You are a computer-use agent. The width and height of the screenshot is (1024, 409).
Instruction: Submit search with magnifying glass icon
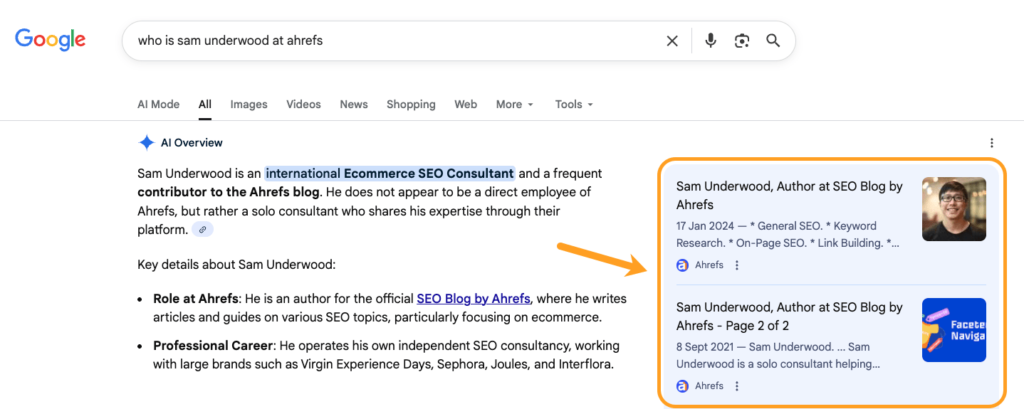773,41
